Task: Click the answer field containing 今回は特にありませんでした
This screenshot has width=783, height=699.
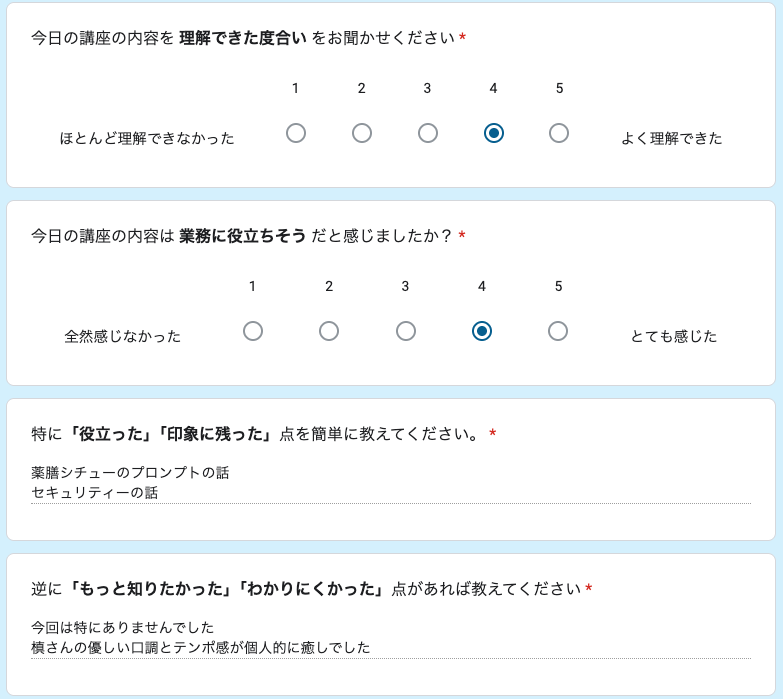Action: (390, 638)
